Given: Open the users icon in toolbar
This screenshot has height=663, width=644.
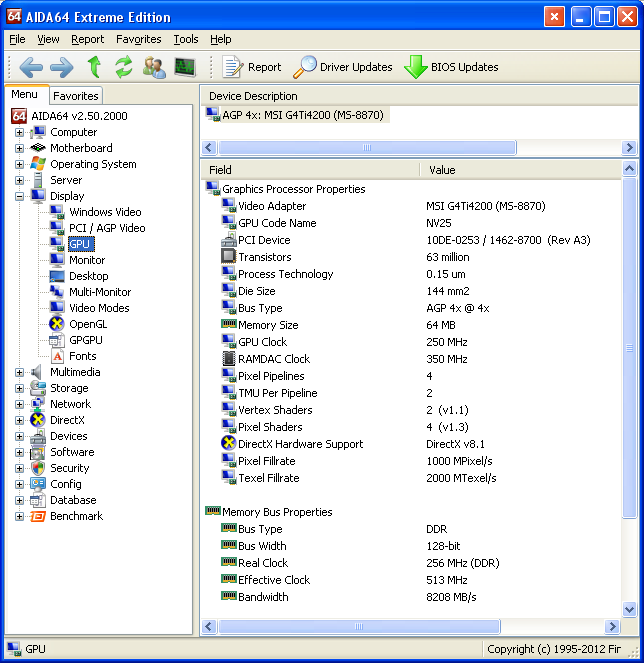Looking at the screenshot, I should pyautogui.click(x=154, y=67).
